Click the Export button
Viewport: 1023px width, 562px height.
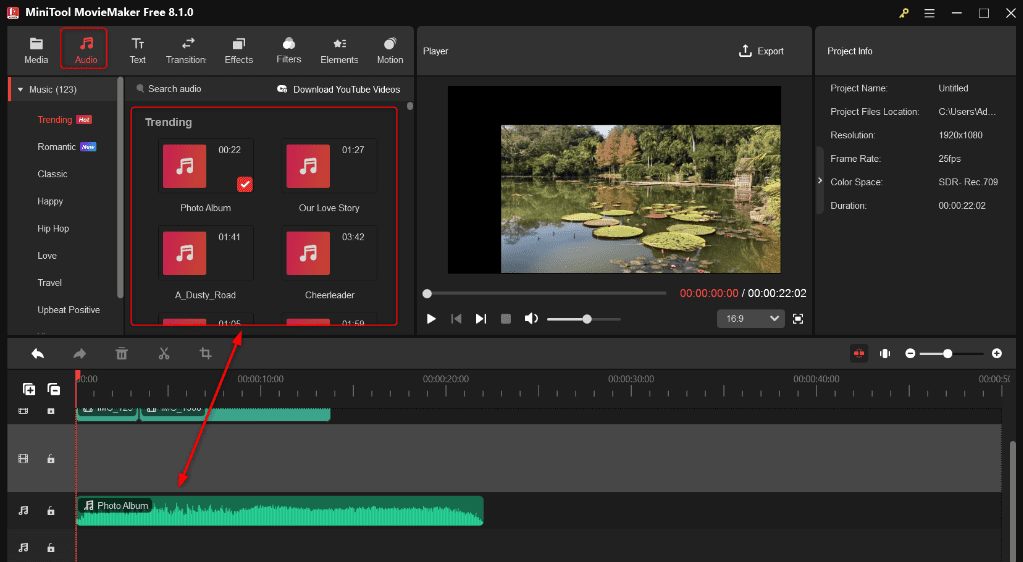(x=761, y=51)
